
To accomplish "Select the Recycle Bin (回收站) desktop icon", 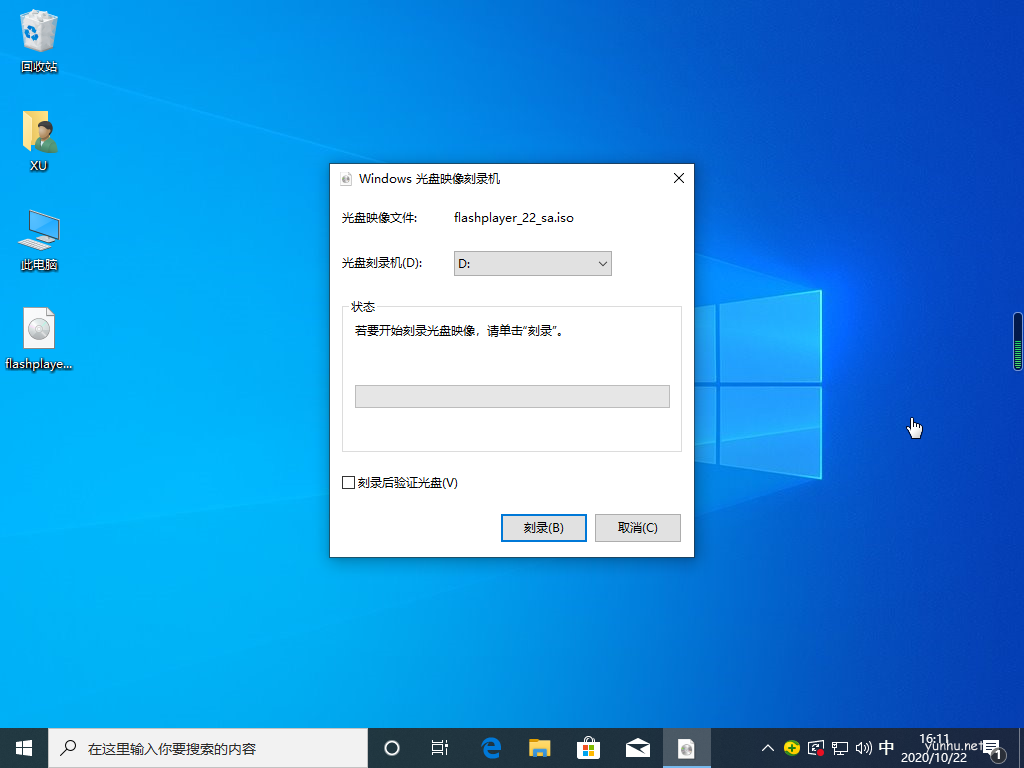I will coord(39,41).
